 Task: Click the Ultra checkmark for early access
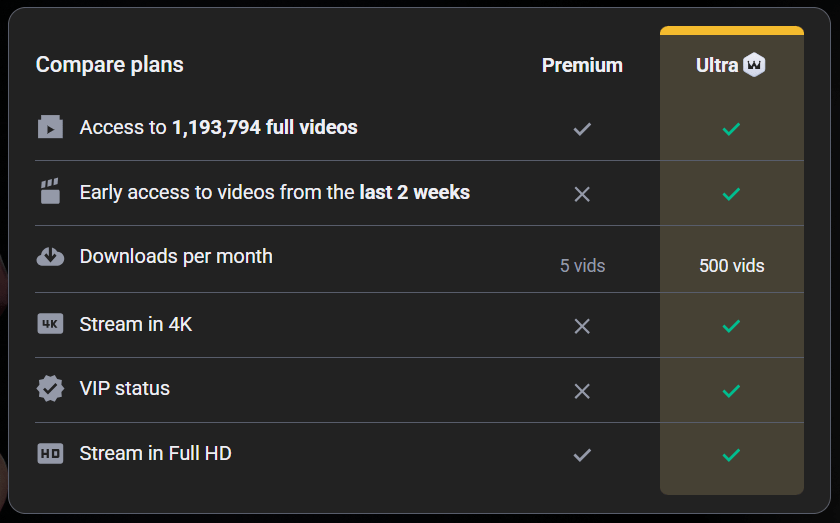[731, 194]
